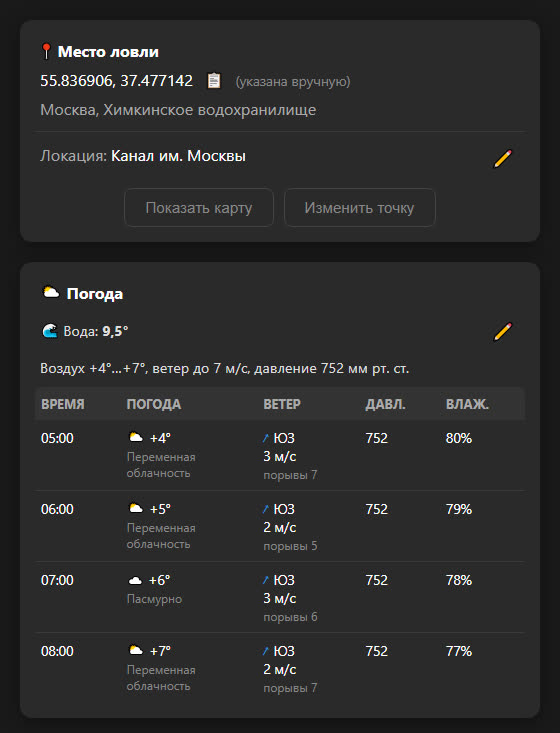Image resolution: width=560 pixels, height=733 pixels.
Task: Click the water temperature value 9,5°
Action: 115,331
